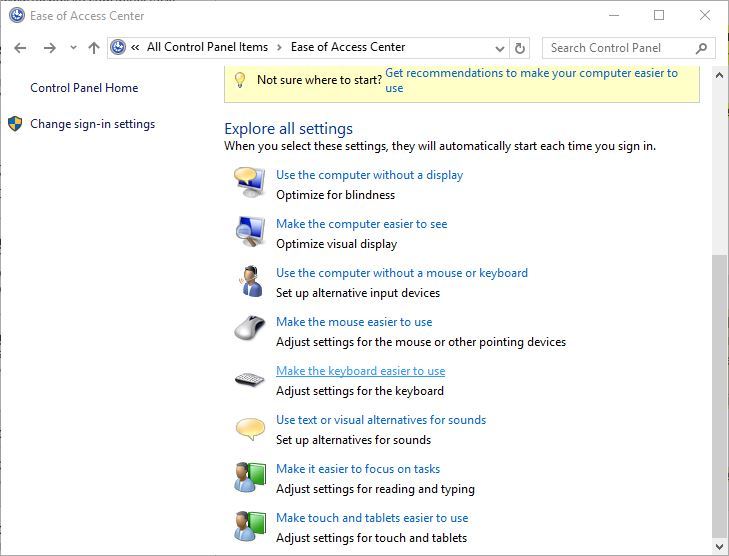
Task: Go back using the Back arrow
Action: coord(21,48)
